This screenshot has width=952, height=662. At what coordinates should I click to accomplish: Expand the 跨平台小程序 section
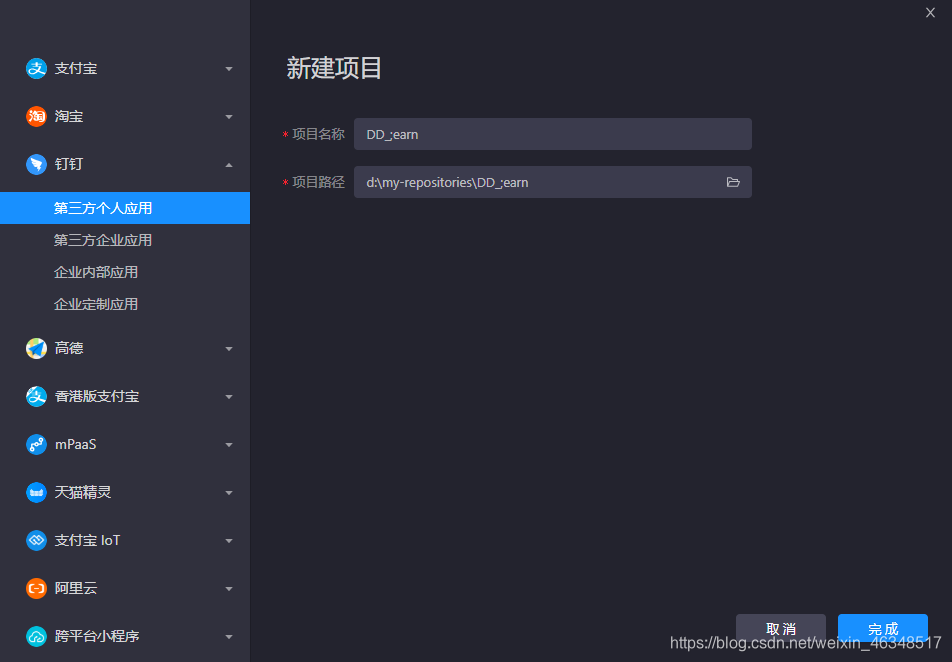coord(229,636)
